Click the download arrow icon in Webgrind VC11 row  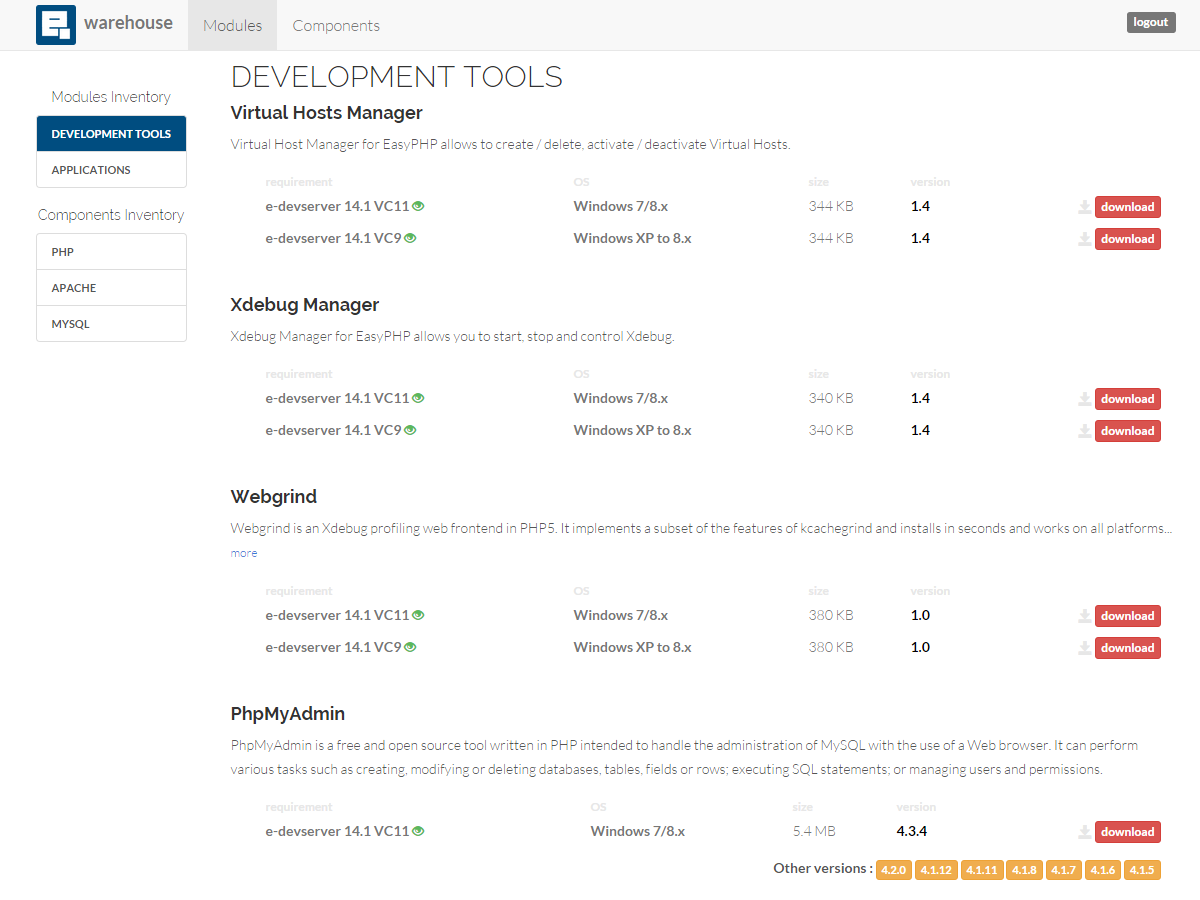tap(1085, 615)
